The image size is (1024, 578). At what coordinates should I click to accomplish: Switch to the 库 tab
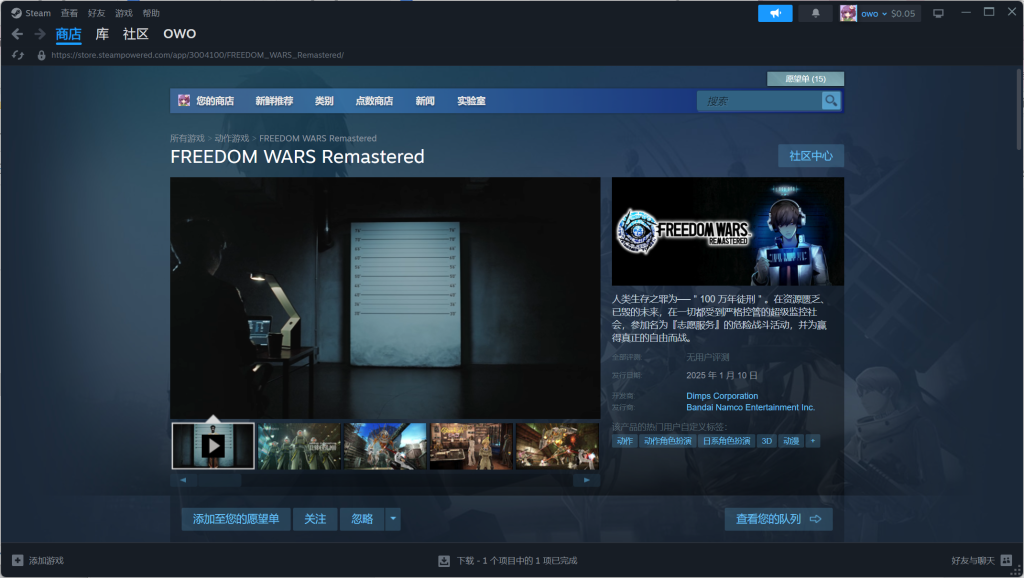102,34
